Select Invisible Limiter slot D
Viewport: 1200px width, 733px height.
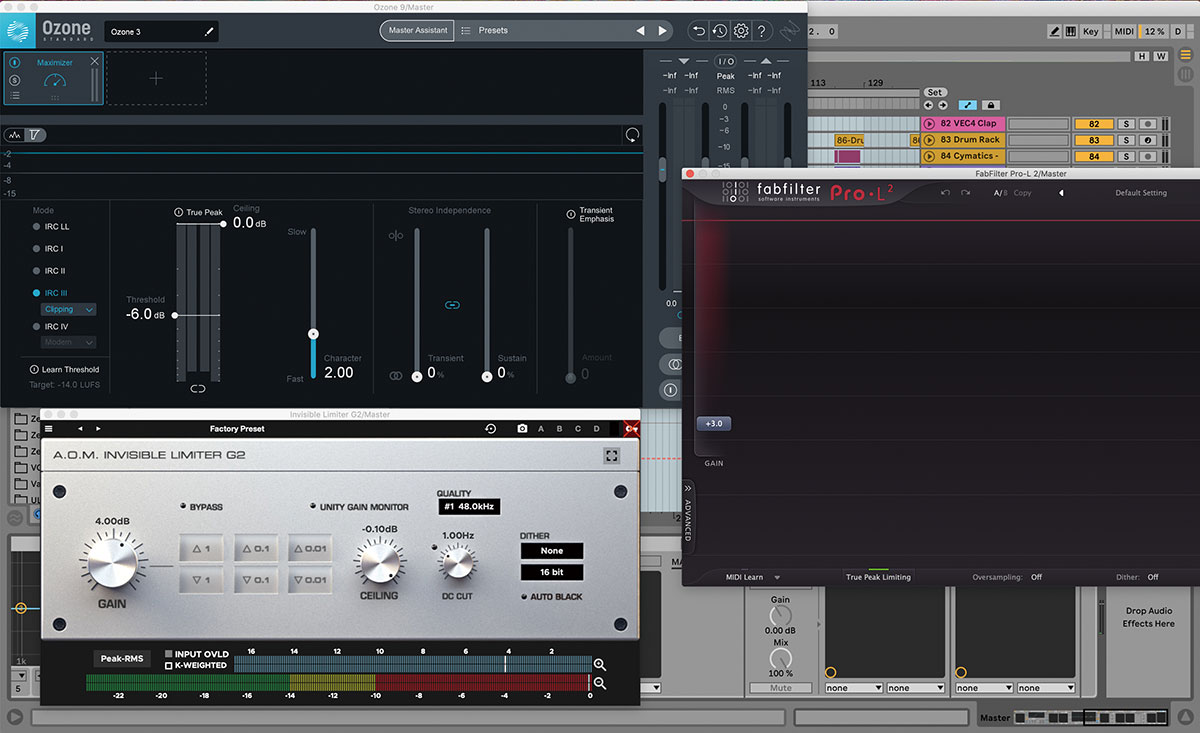pos(597,429)
